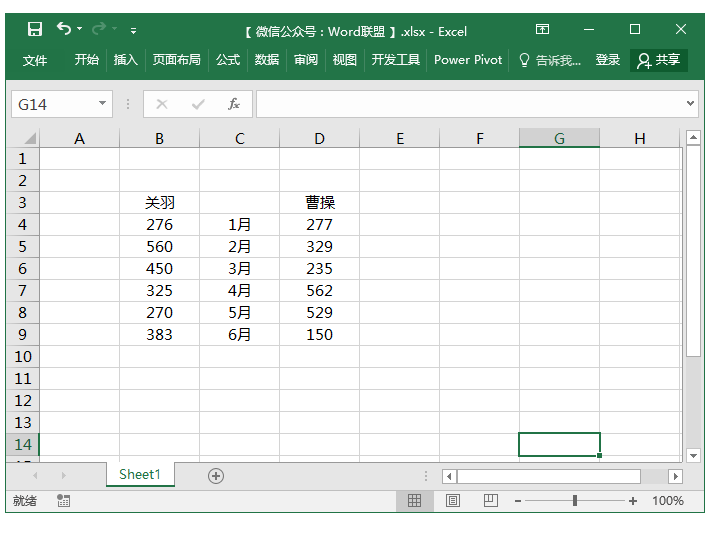Open Insert Function via the fx icon
Image resolution: width=710 pixels, height=537 pixels.
(x=234, y=104)
